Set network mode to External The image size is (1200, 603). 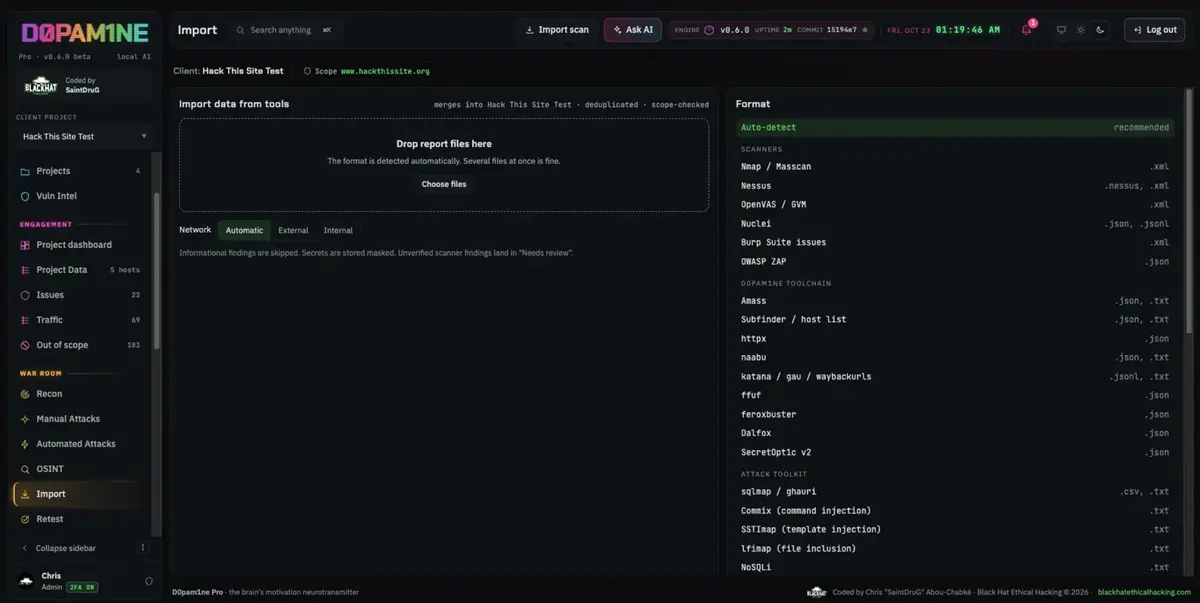coord(293,230)
